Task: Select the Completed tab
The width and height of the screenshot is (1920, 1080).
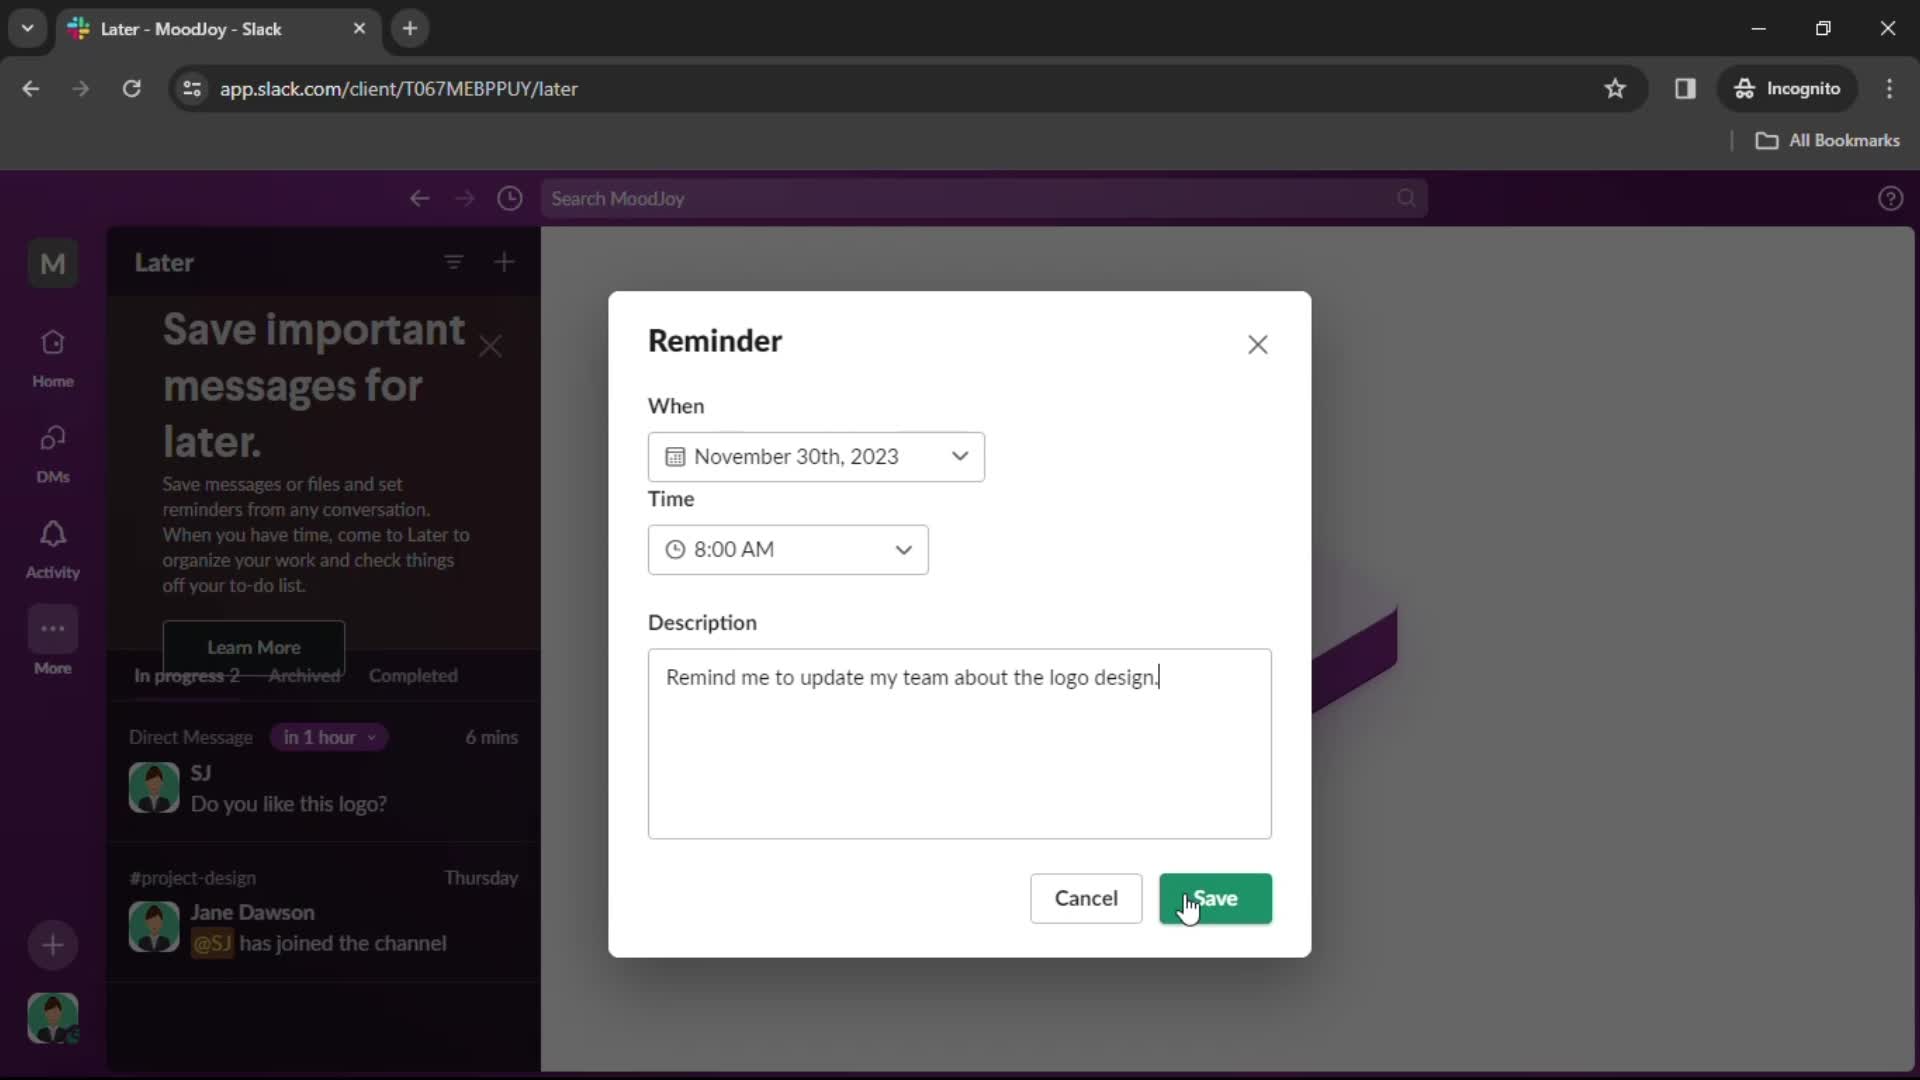Action: point(414,675)
